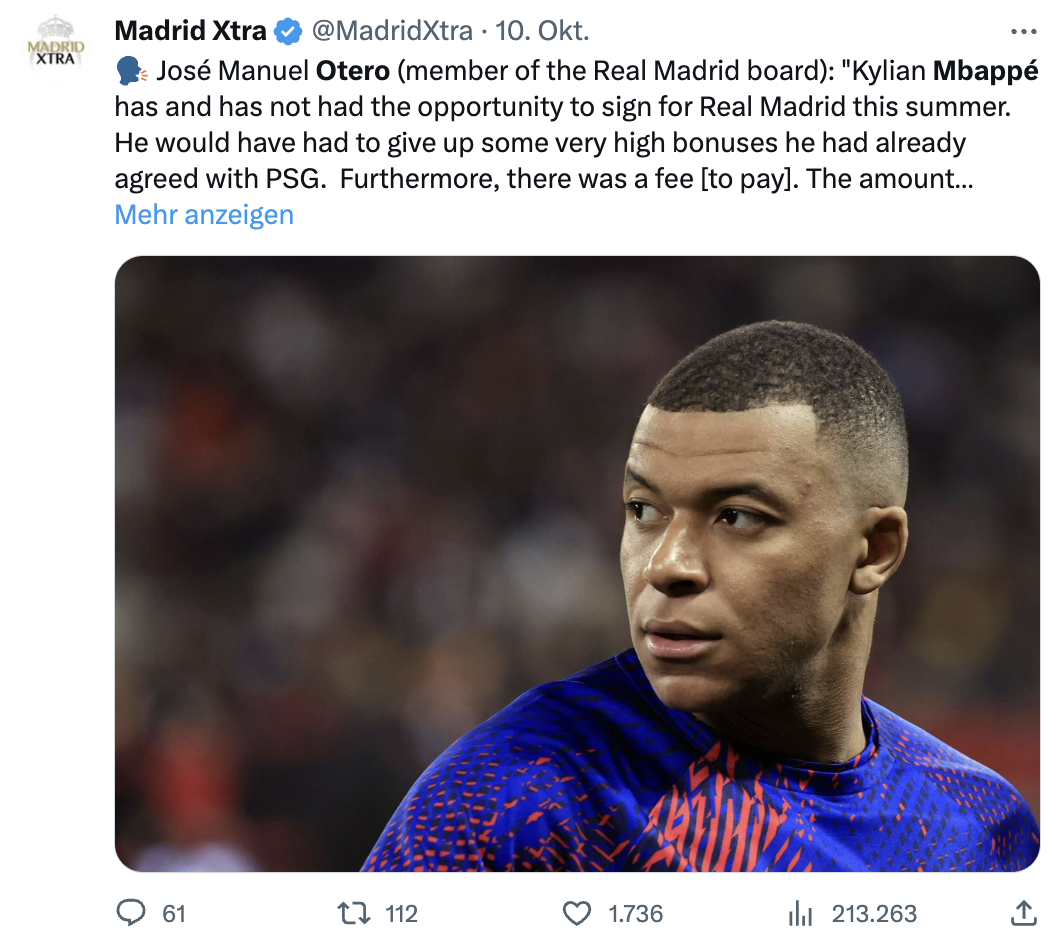The image size is (1064, 942).
Task: Click the bold "Mbappé" text in tweet
Action: tap(985, 72)
